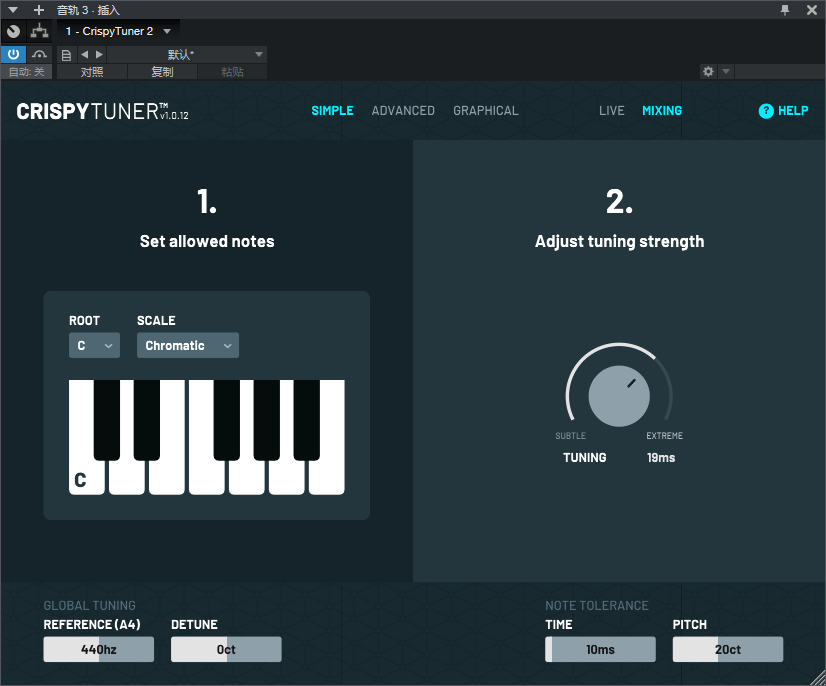Click the 19ms tuning value
This screenshot has width=826, height=686.
[x=661, y=457]
